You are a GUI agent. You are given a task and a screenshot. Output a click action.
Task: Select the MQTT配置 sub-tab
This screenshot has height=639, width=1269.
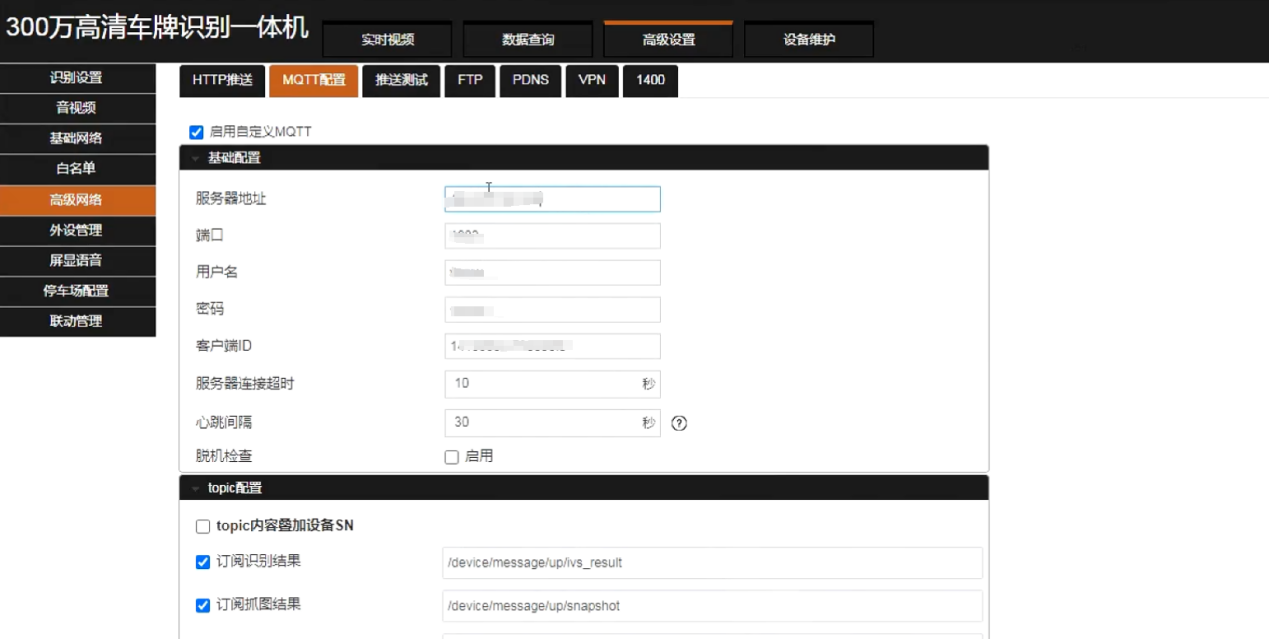pyautogui.click(x=314, y=81)
